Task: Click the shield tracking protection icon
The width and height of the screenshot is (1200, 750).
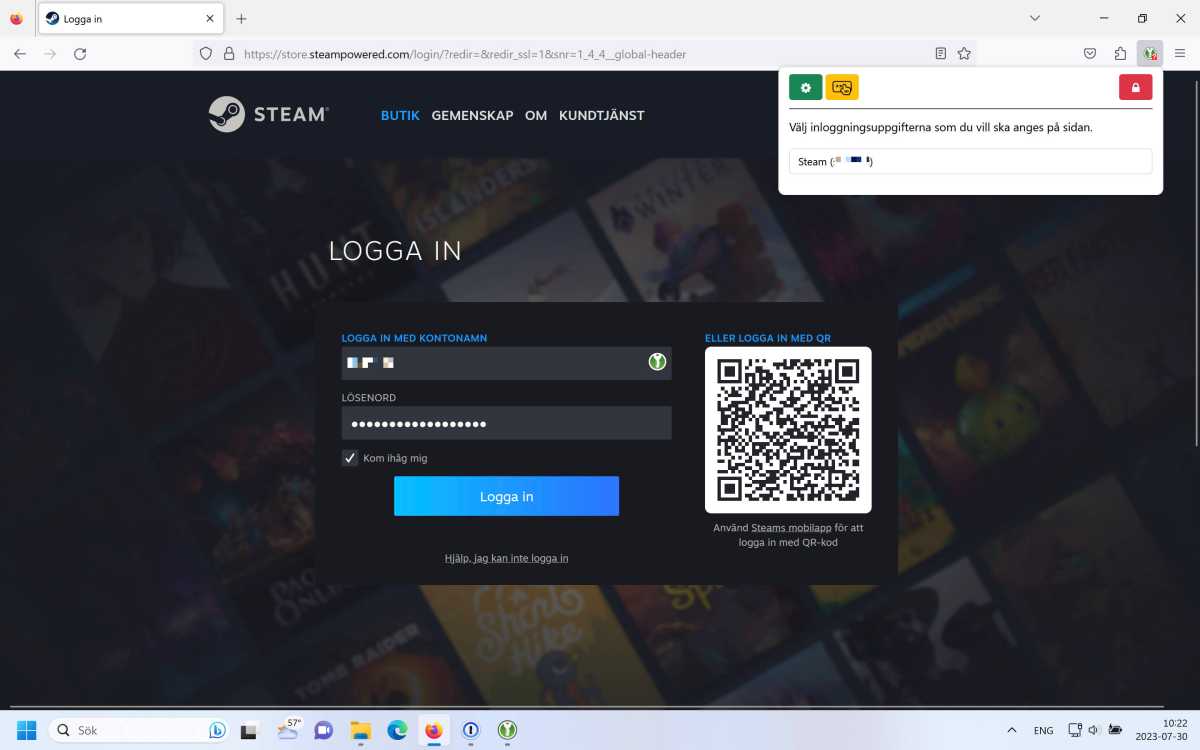Action: (x=206, y=54)
